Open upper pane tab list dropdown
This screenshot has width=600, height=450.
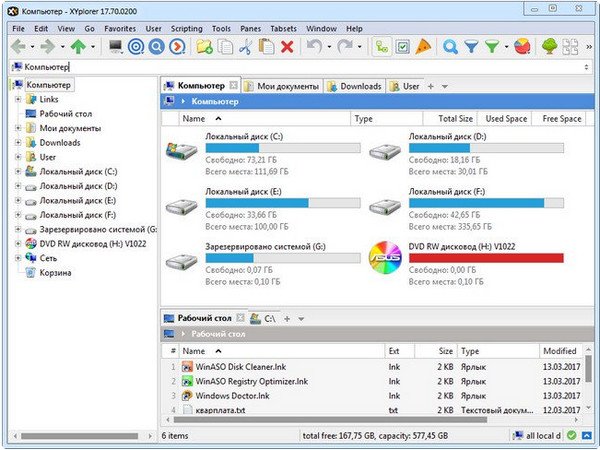(x=445, y=86)
